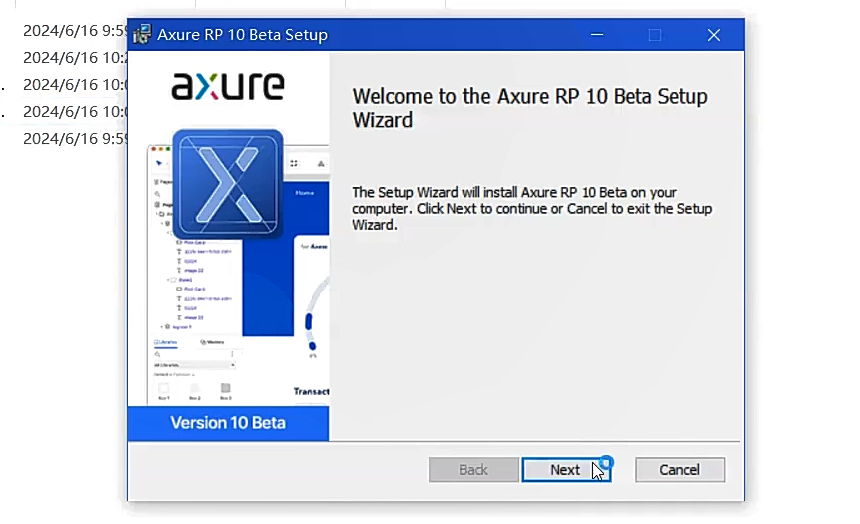The height and width of the screenshot is (524, 860).
Task: Click the 'The Setup Wizard will install' description text
Action: pos(532,209)
